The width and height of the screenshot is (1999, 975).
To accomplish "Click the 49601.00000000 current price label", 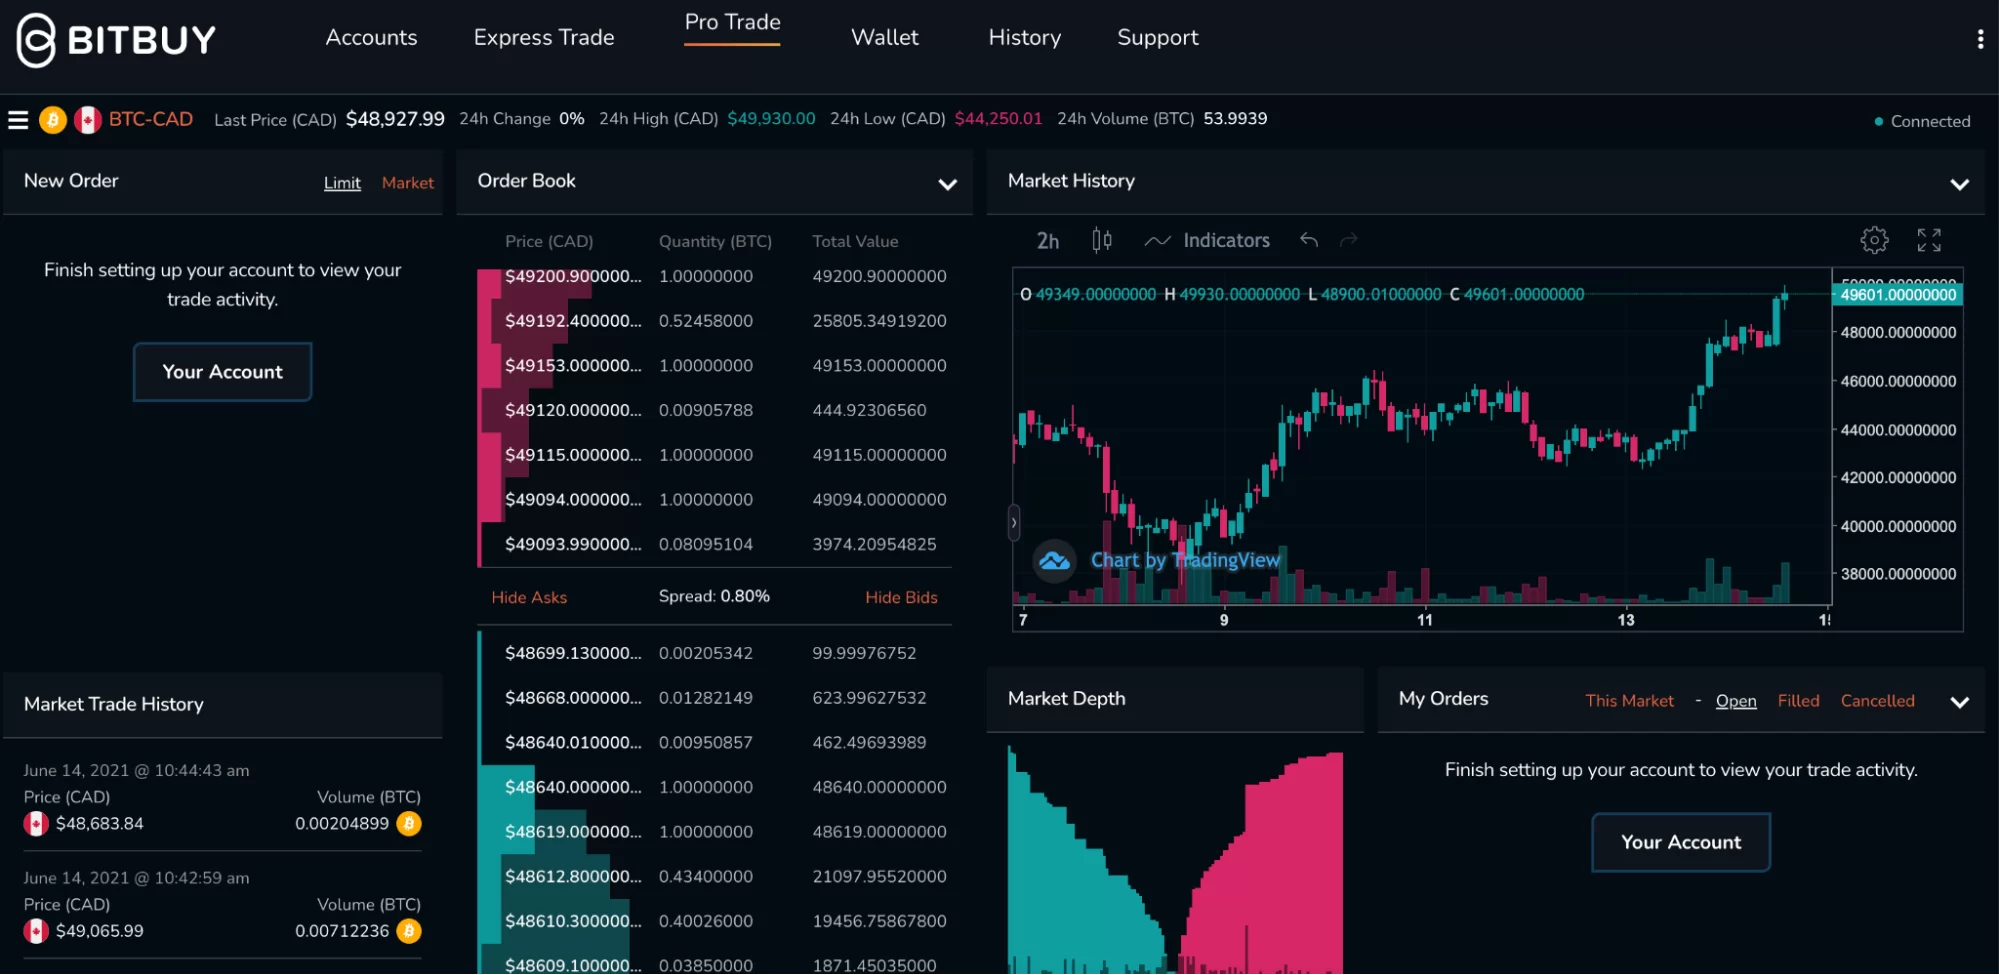I will click(1897, 295).
